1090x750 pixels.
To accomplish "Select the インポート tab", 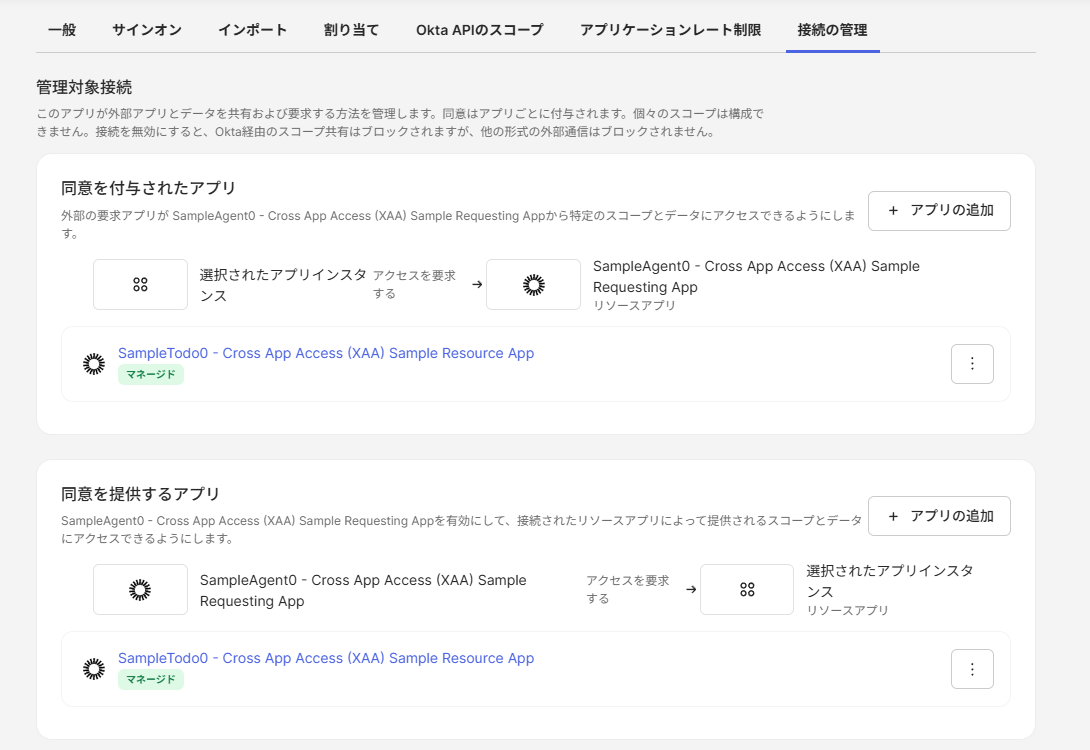I will (253, 30).
